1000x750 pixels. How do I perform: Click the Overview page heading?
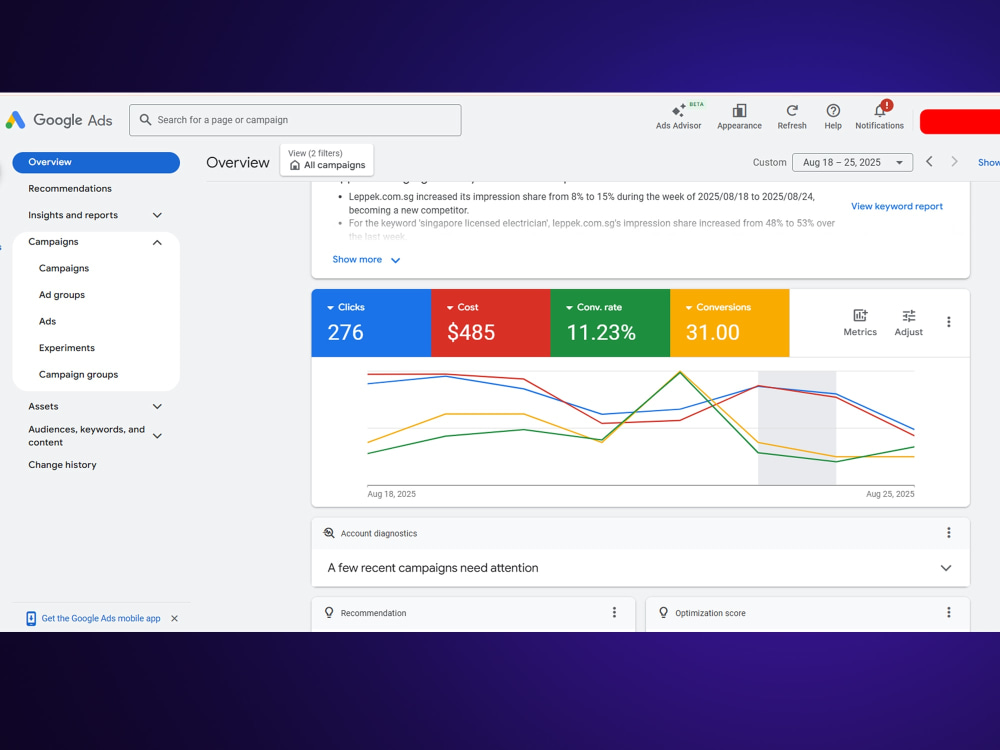[238, 163]
